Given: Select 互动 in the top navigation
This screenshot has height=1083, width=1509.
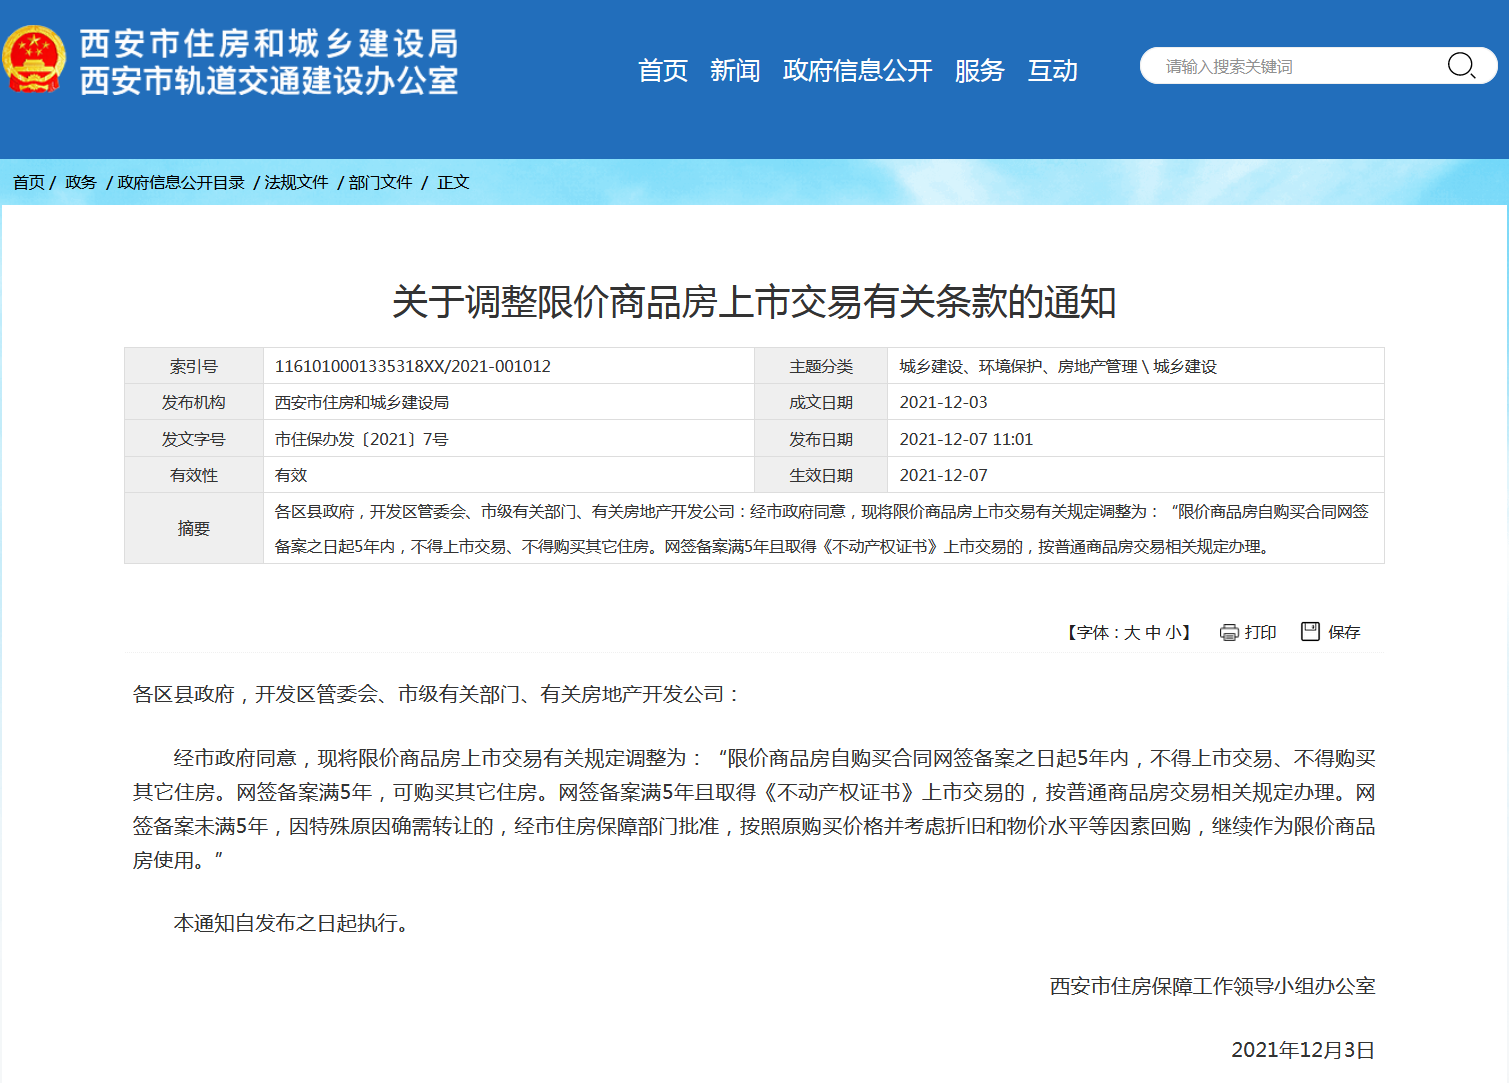Looking at the screenshot, I should click(x=1053, y=71).
